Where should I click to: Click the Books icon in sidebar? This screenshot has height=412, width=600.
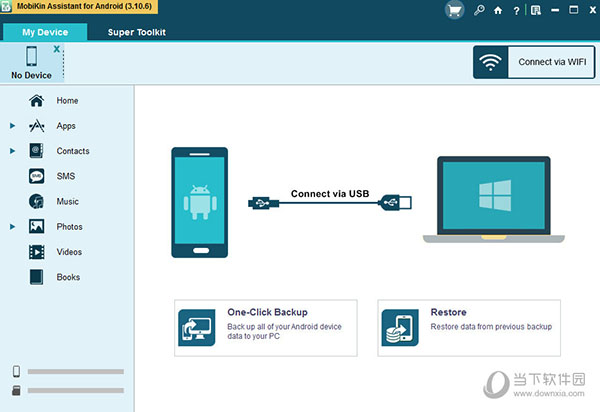point(36,277)
